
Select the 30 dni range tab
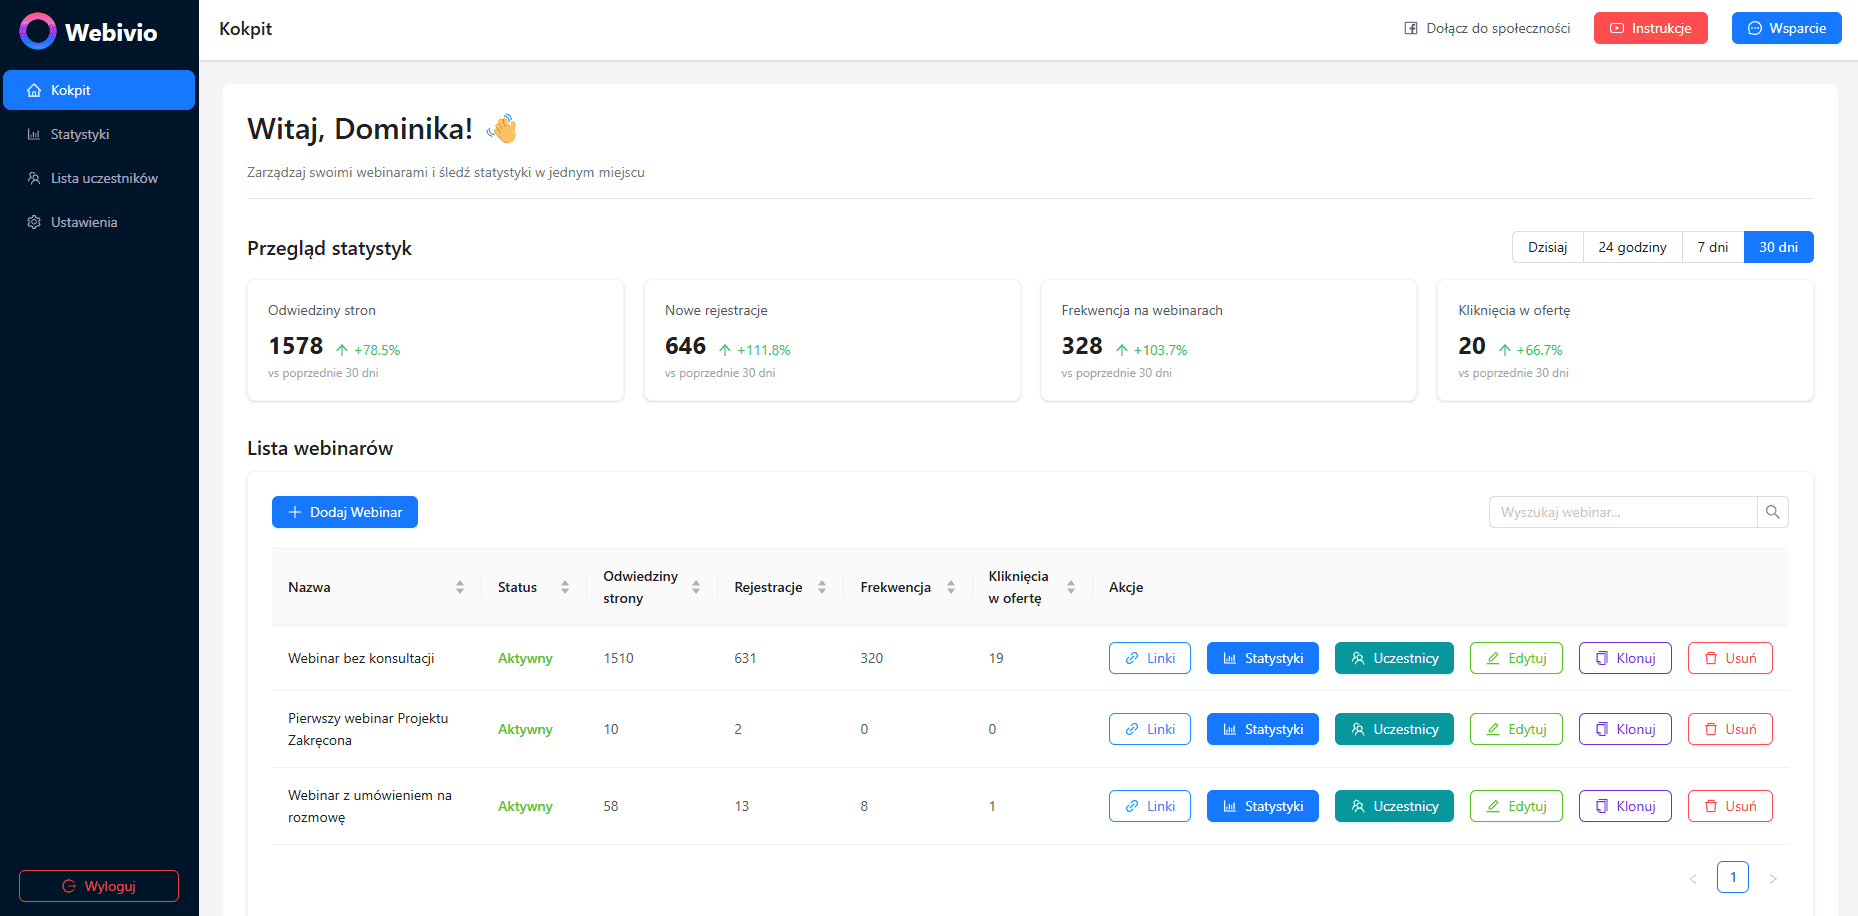[x=1778, y=247]
